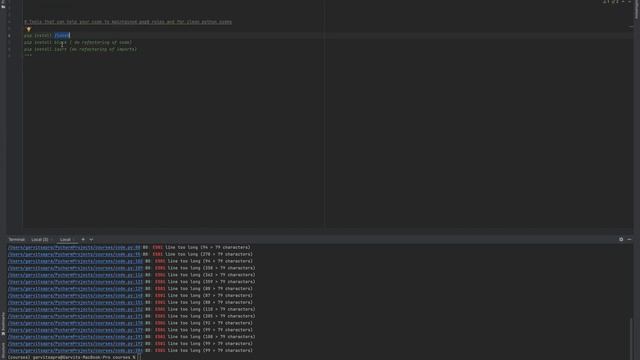The image size is (640, 360).
Task: Open the Bookmarks tool window
Action: [3, 324]
